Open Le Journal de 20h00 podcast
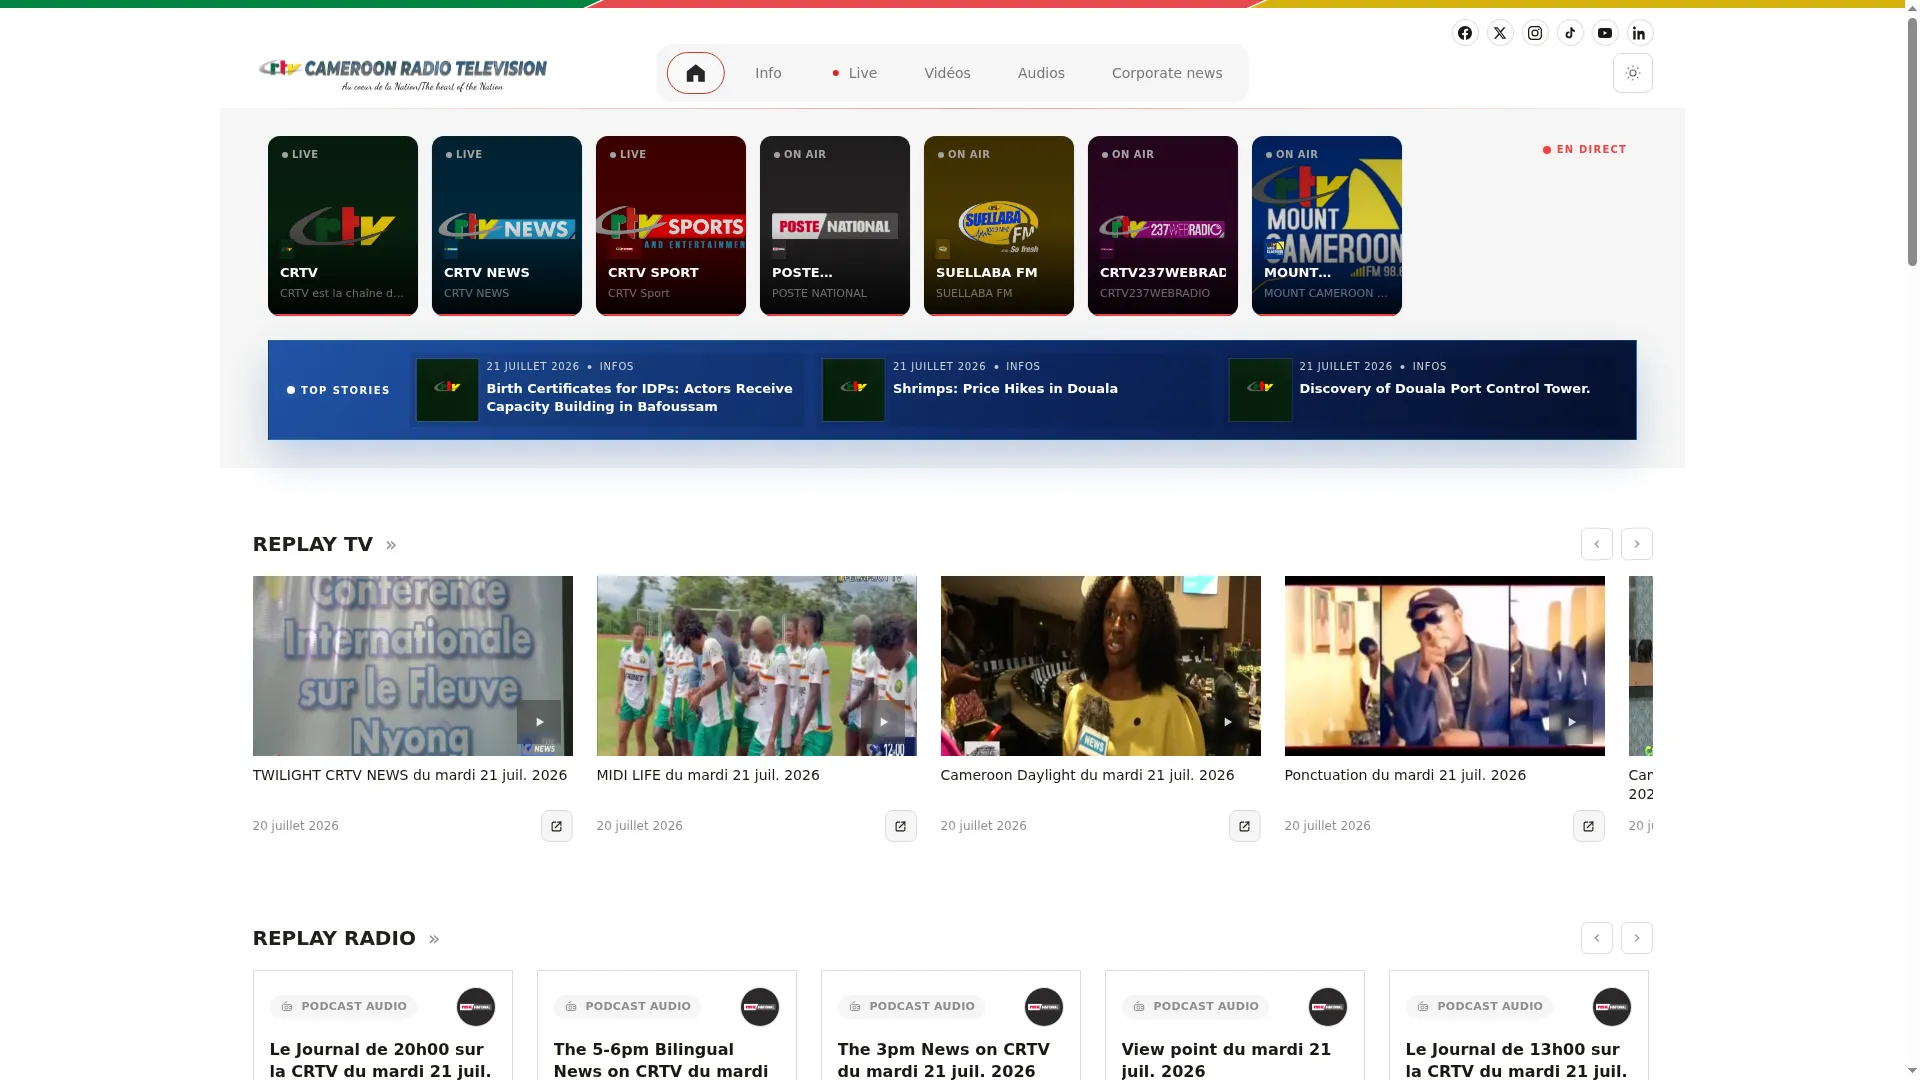The width and height of the screenshot is (1920, 1080). [380, 1060]
